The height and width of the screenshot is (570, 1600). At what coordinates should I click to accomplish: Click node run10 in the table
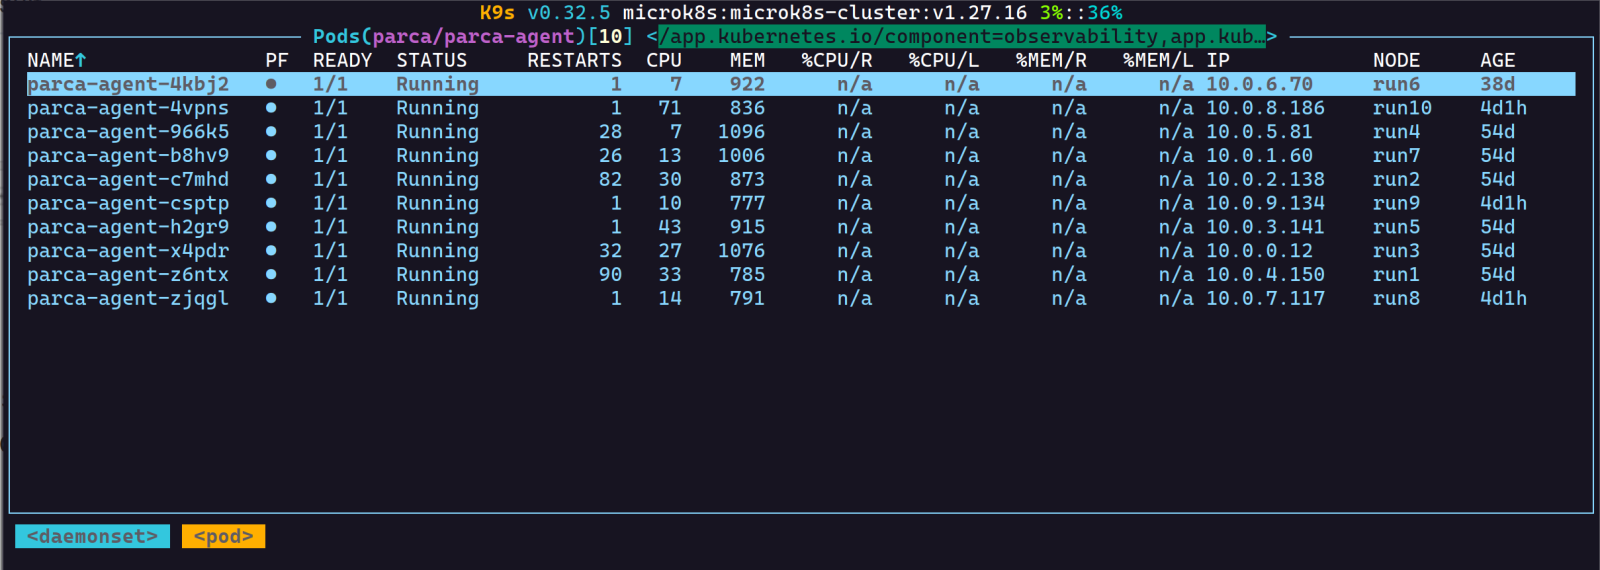pos(1402,108)
